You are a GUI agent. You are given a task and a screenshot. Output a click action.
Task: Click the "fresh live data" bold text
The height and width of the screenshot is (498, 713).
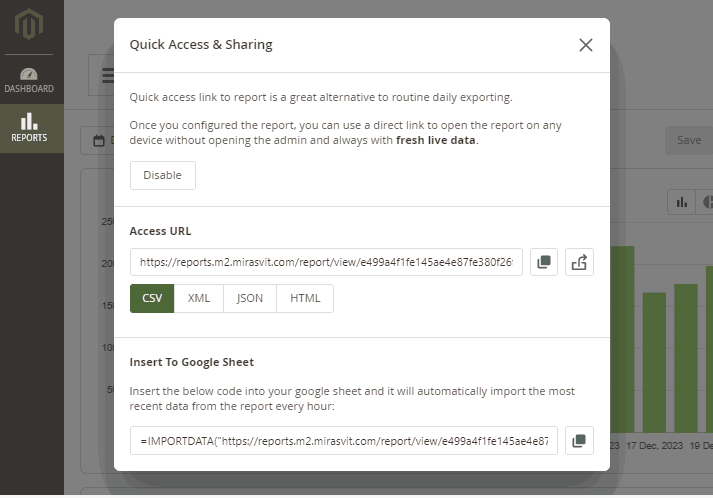coord(436,140)
